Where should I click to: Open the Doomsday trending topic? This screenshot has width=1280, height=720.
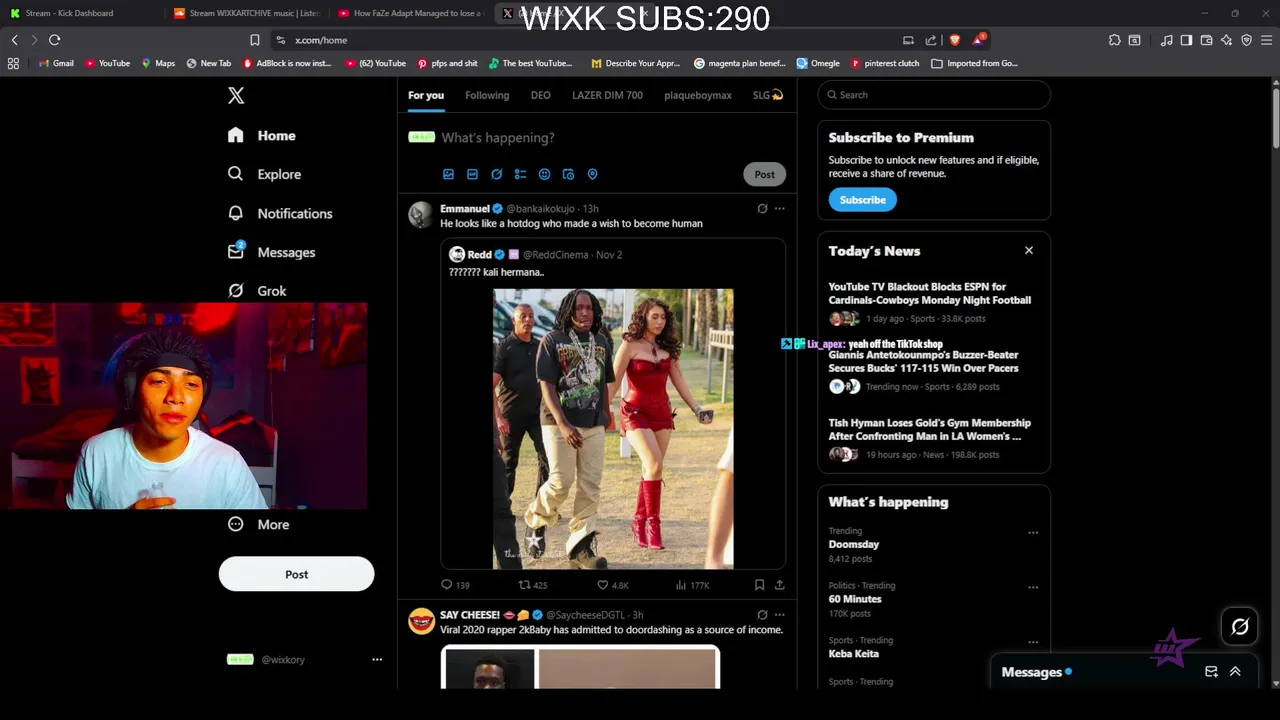coord(853,544)
